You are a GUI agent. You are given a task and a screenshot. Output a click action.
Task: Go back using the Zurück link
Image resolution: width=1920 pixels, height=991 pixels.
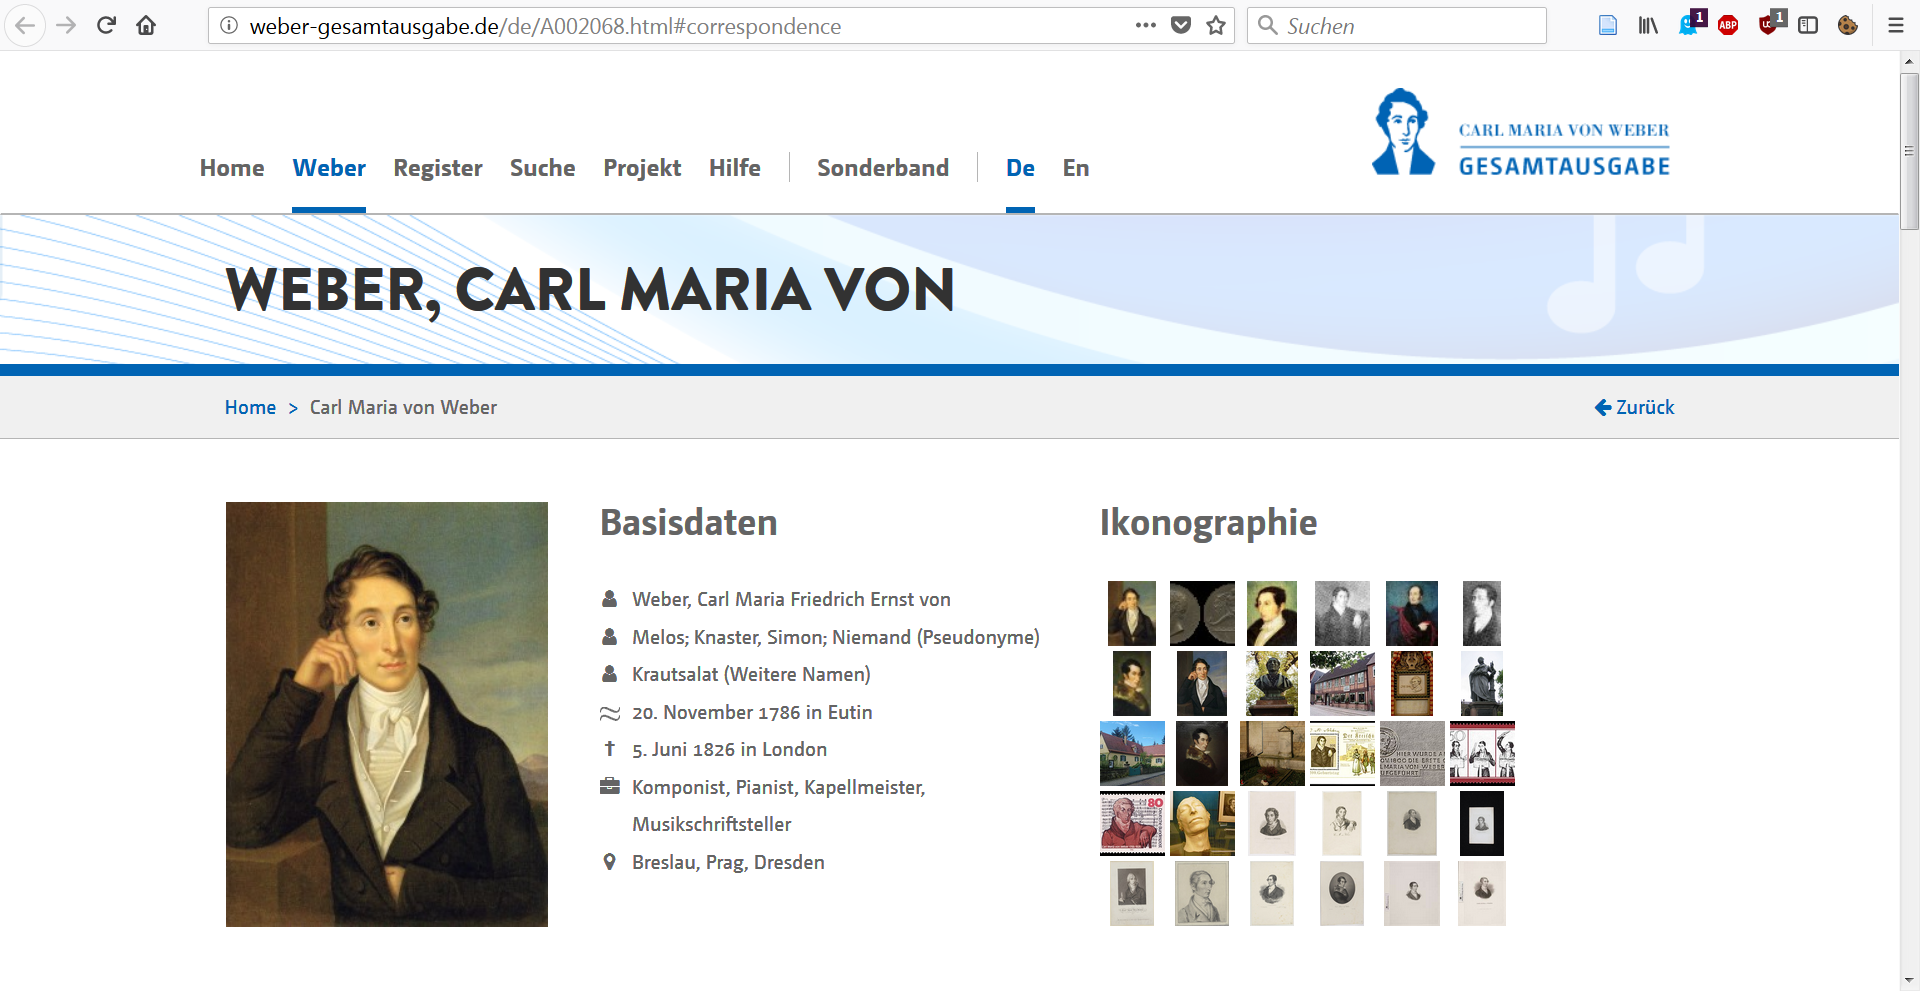click(1634, 407)
